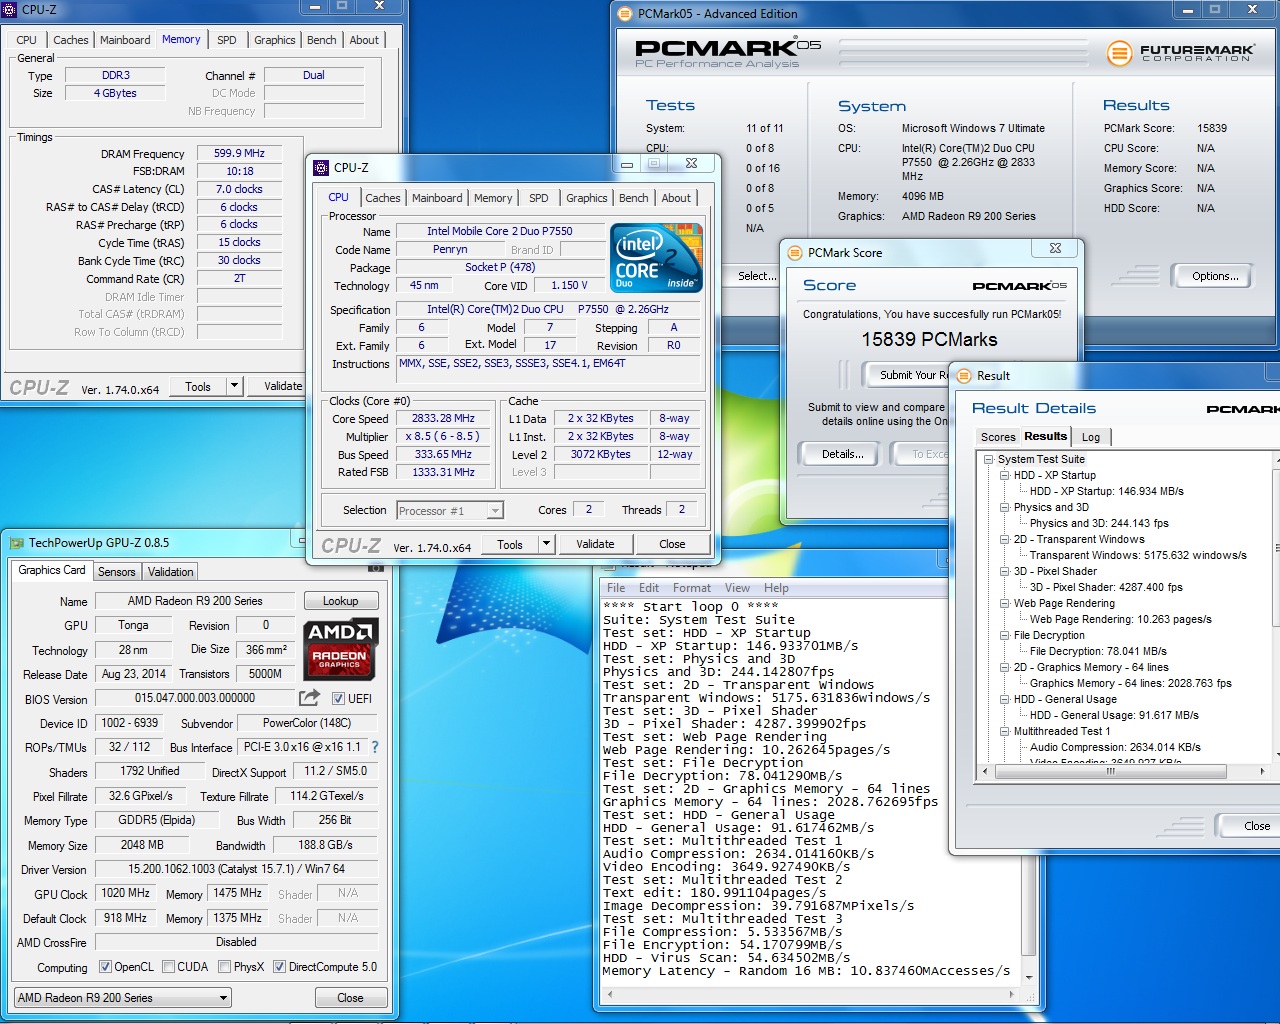Viewport: 1280px width, 1024px height.
Task: Switch to Sensors tab in GPU-Z
Action: point(116,572)
